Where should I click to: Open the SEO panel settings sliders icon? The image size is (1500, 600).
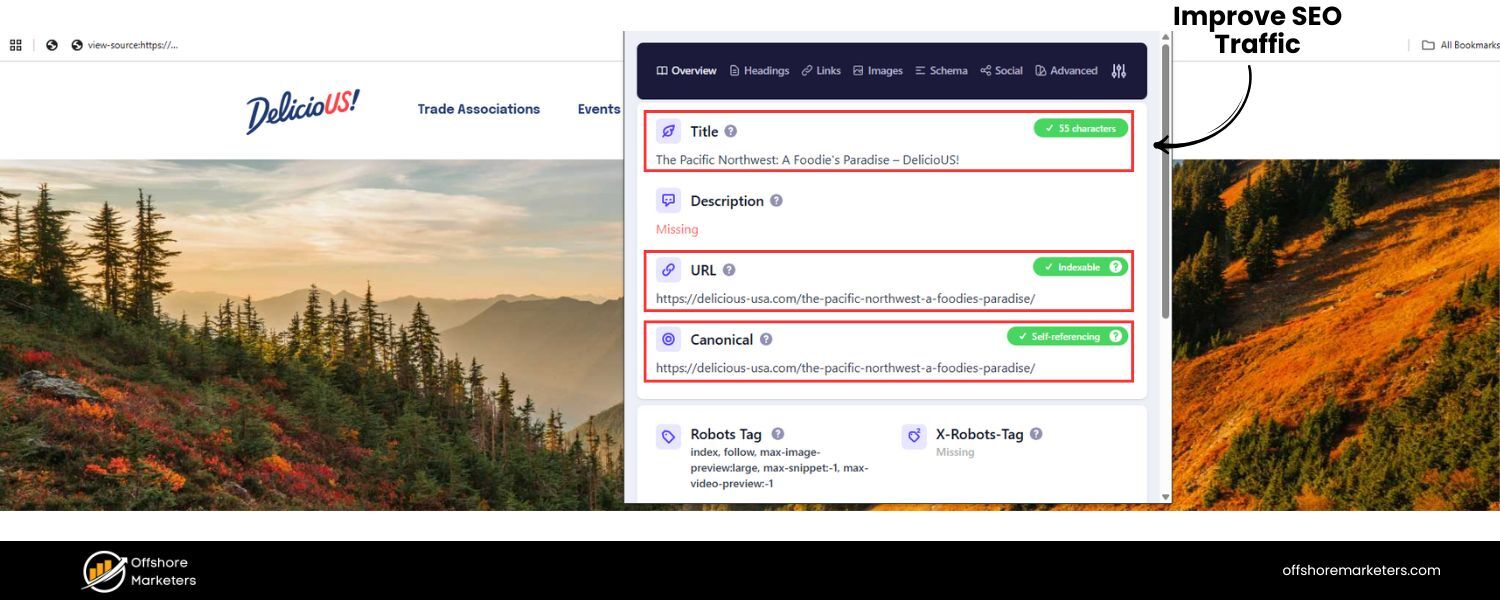(x=1119, y=70)
